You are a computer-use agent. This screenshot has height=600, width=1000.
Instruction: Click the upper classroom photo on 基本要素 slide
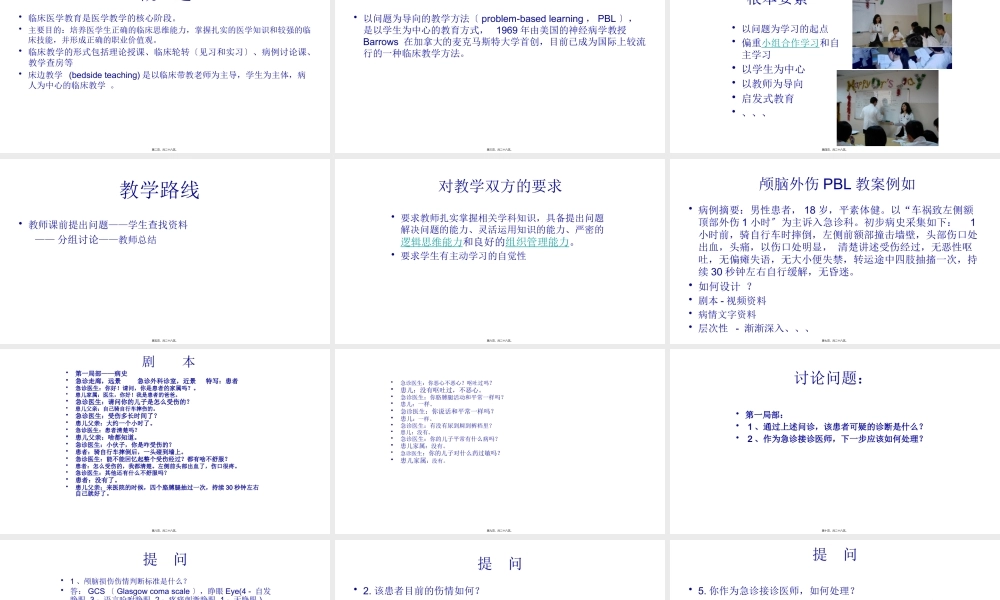pyautogui.click(x=900, y=33)
